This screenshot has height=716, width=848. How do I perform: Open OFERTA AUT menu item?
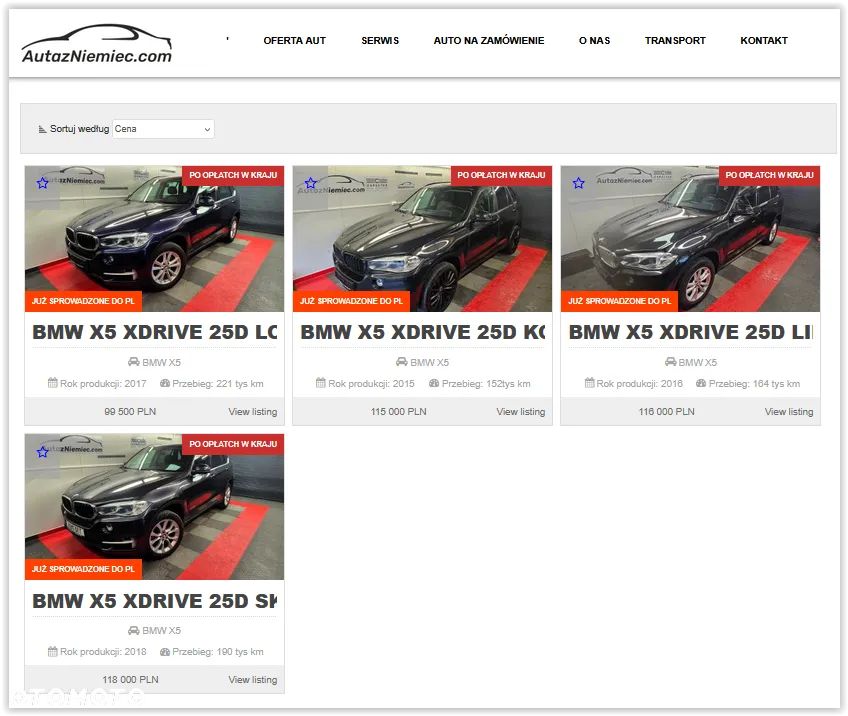coord(295,41)
